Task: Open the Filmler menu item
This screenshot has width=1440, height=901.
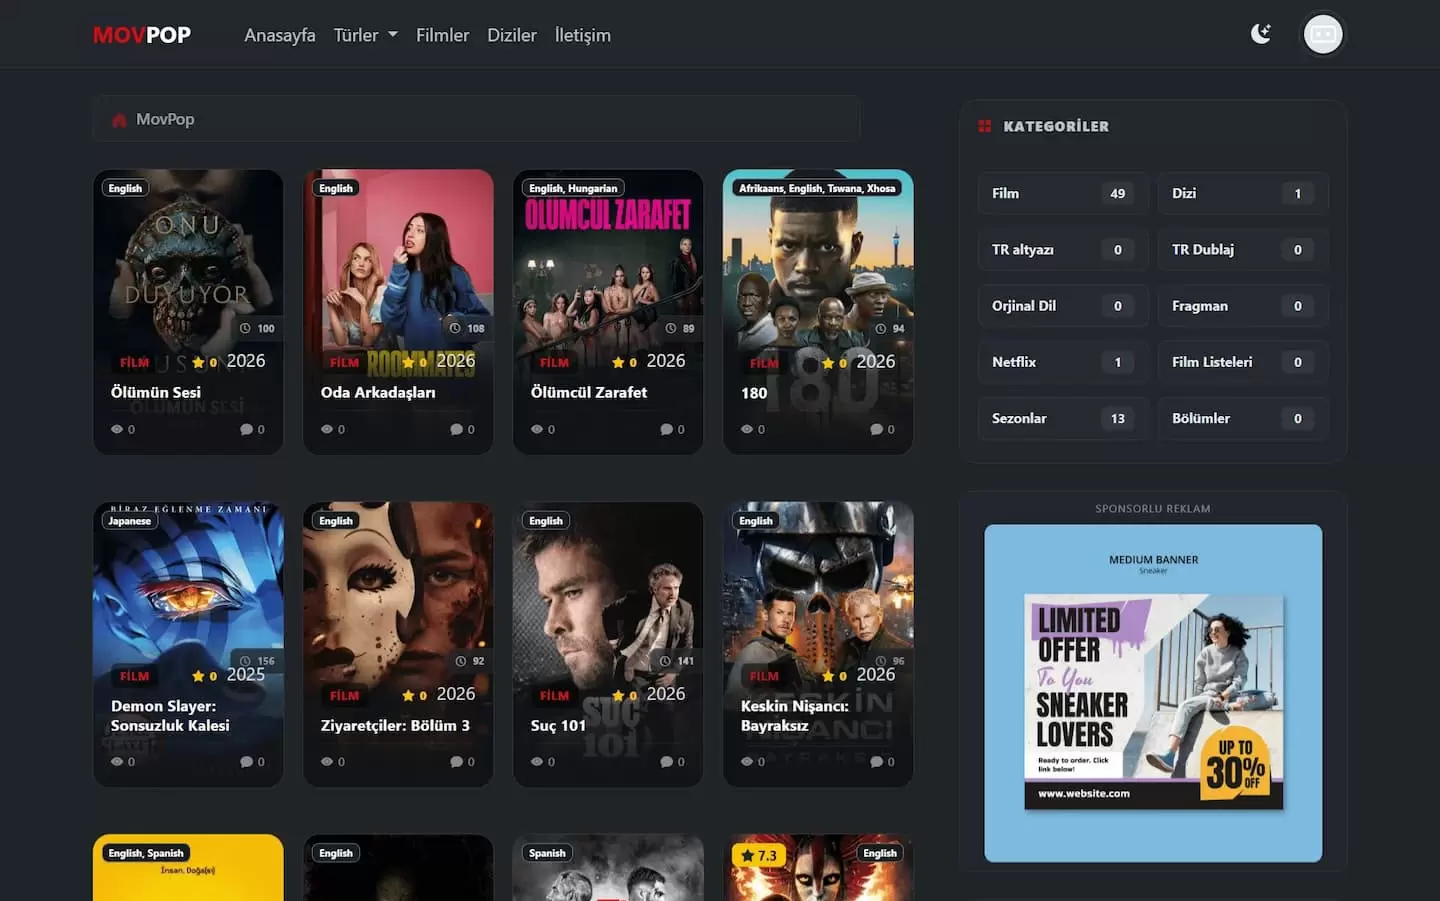Action: (x=442, y=35)
